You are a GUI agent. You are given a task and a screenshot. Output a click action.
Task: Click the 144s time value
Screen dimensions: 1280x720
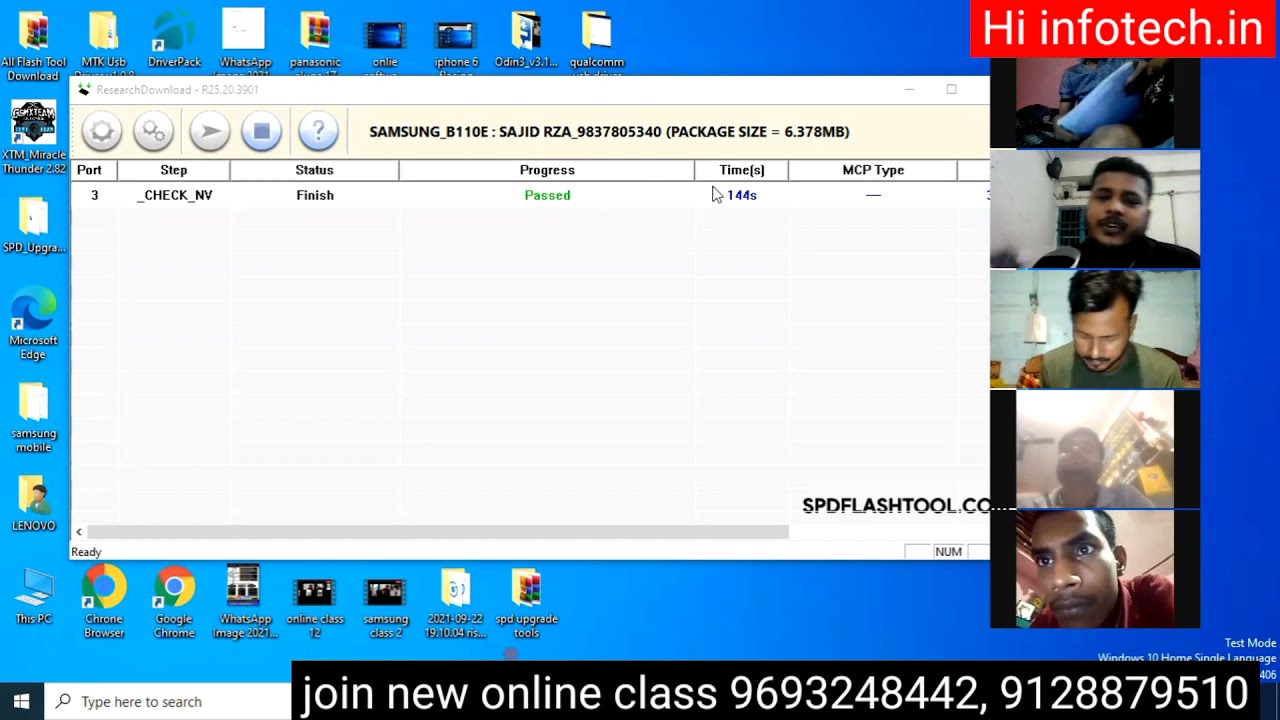[x=742, y=195]
